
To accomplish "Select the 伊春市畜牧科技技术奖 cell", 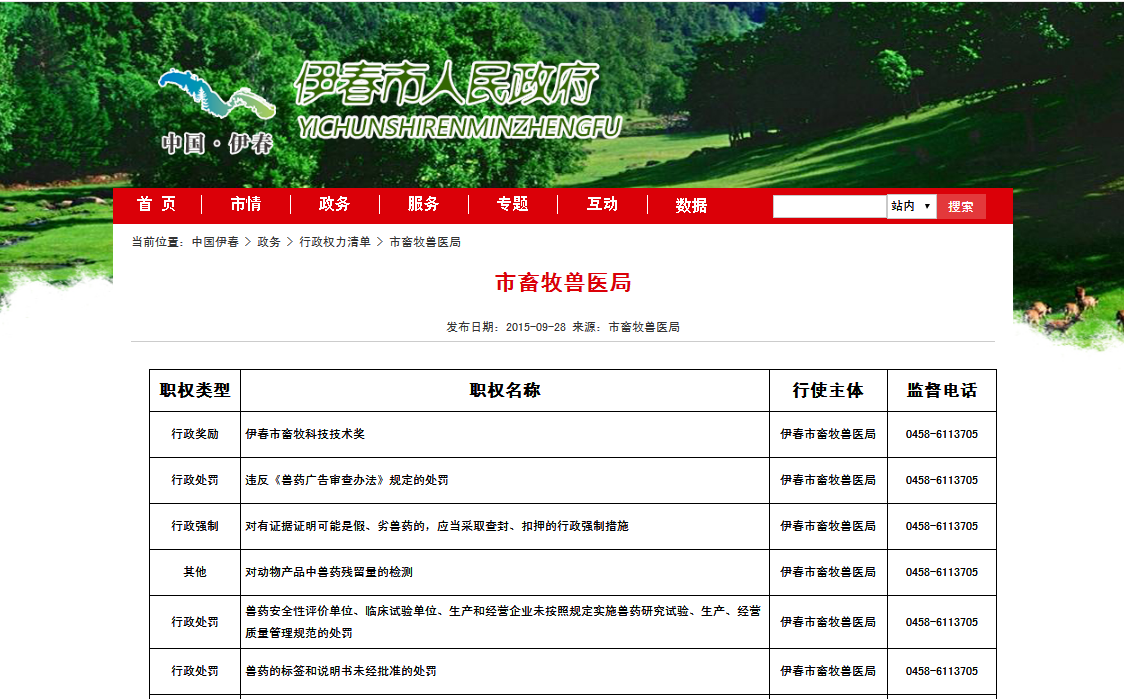I will pyautogui.click(x=505, y=434).
